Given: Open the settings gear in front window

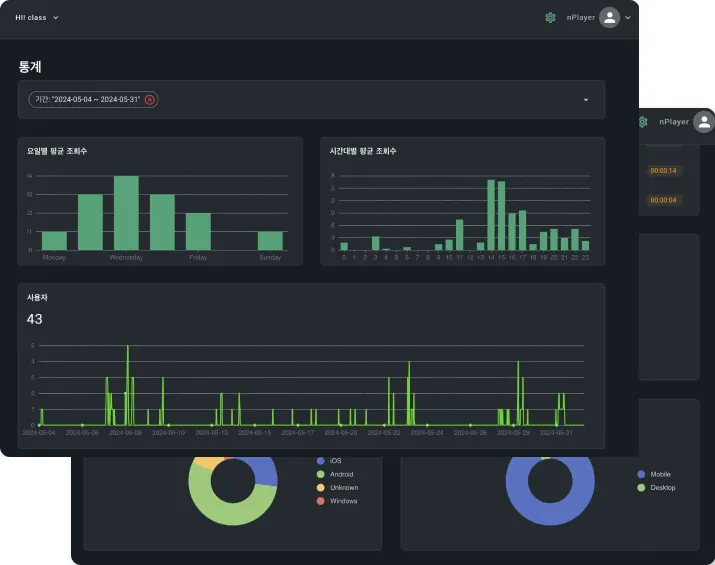Looking at the screenshot, I should tap(550, 17).
